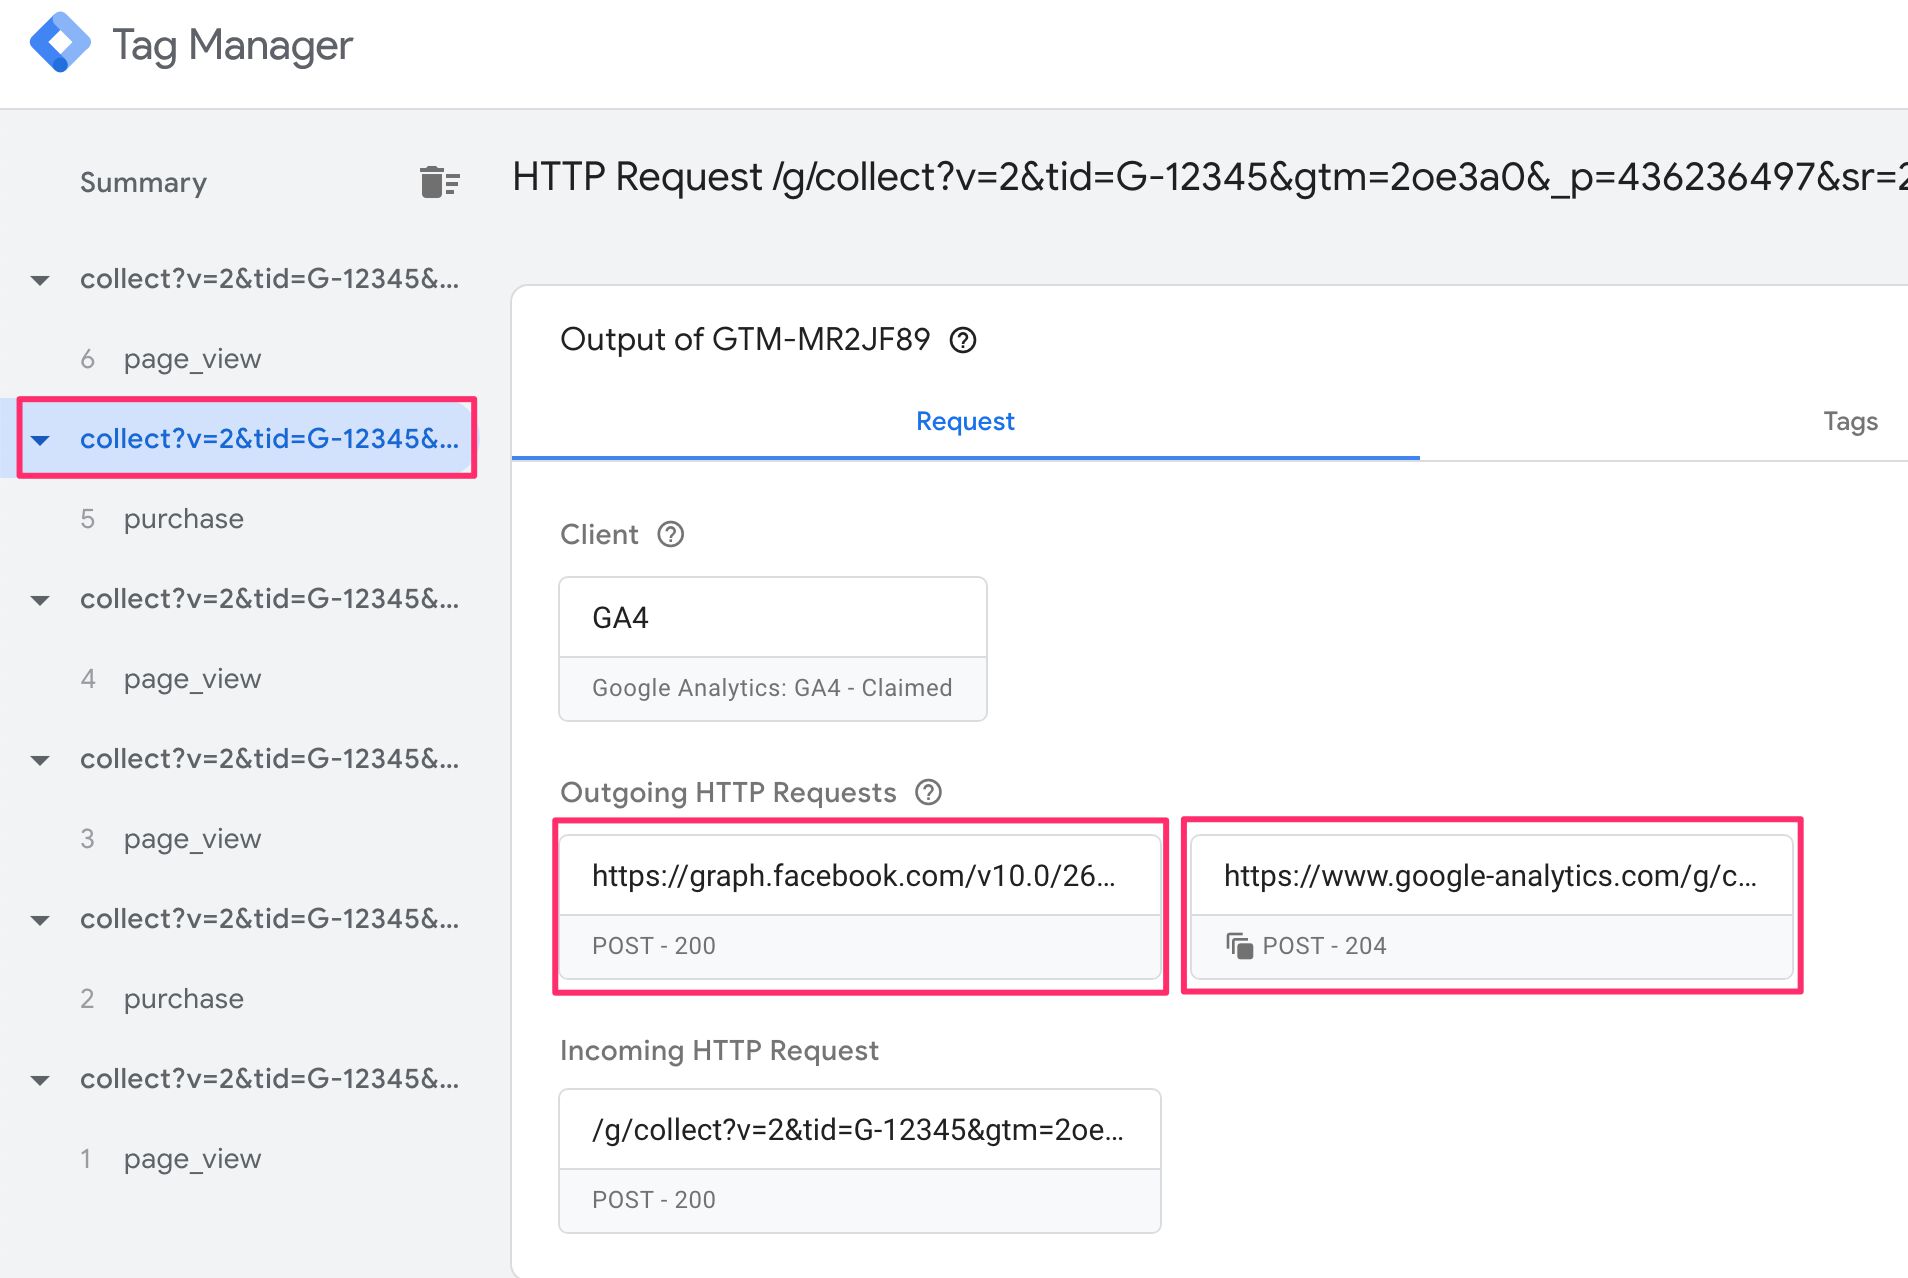This screenshot has width=1908, height=1278.
Task: Switch to the Tags tab
Action: 1850,421
